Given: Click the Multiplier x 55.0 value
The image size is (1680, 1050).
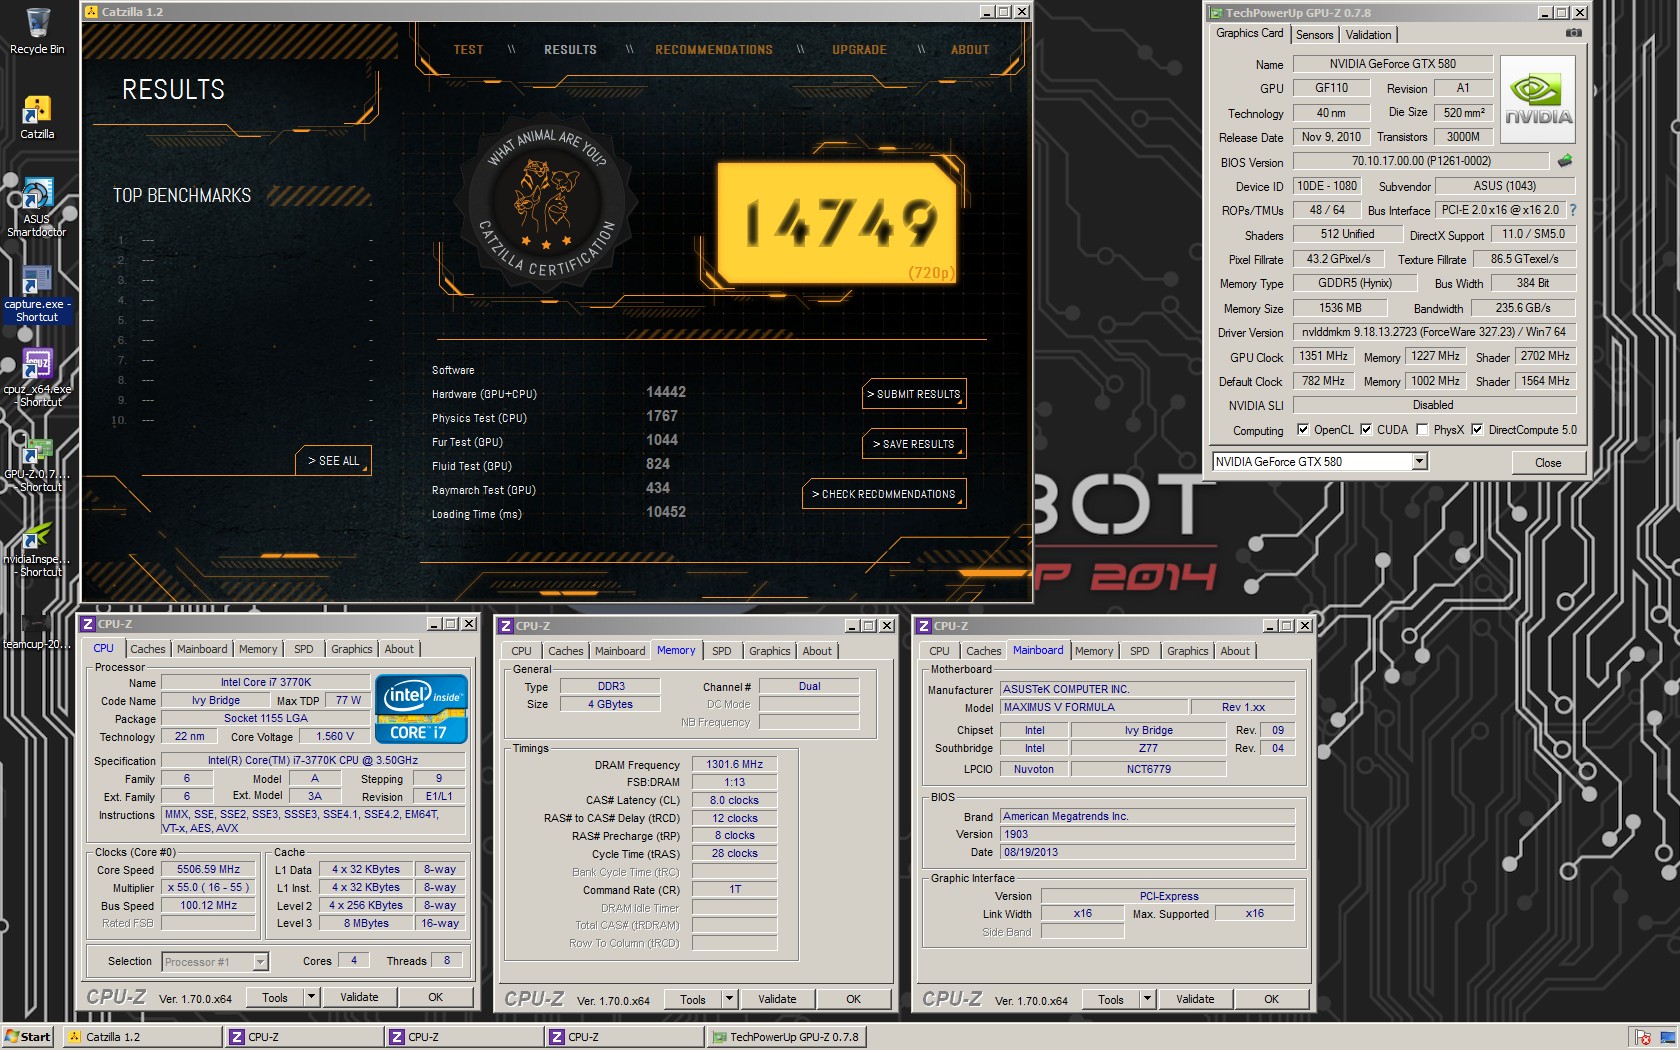Looking at the screenshot, I should [208, 888].
